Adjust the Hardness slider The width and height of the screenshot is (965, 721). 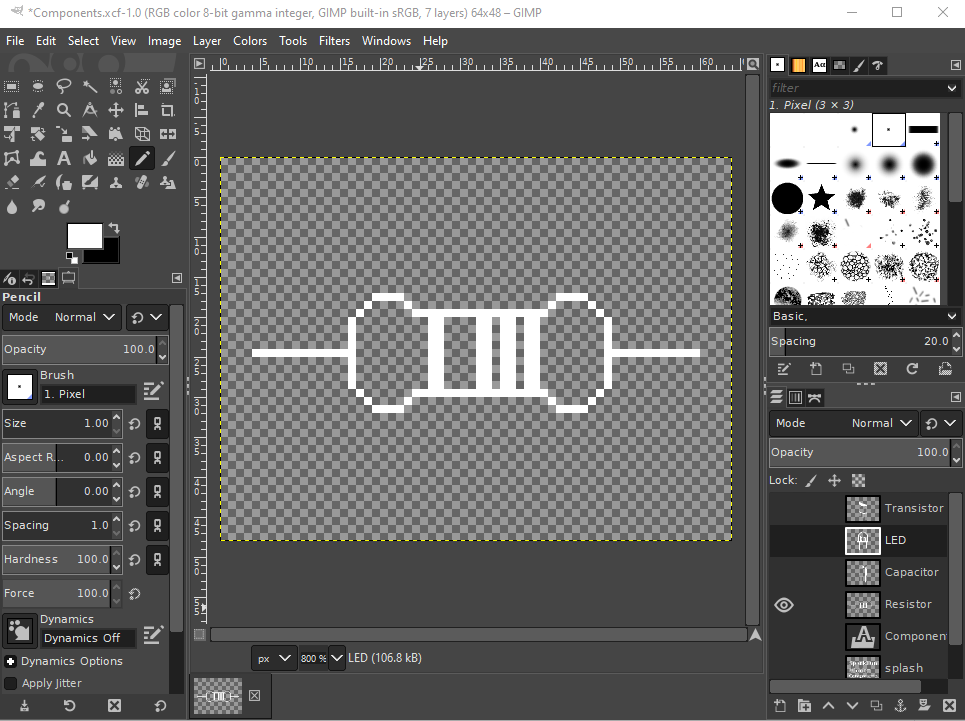(x=62, y=559)
